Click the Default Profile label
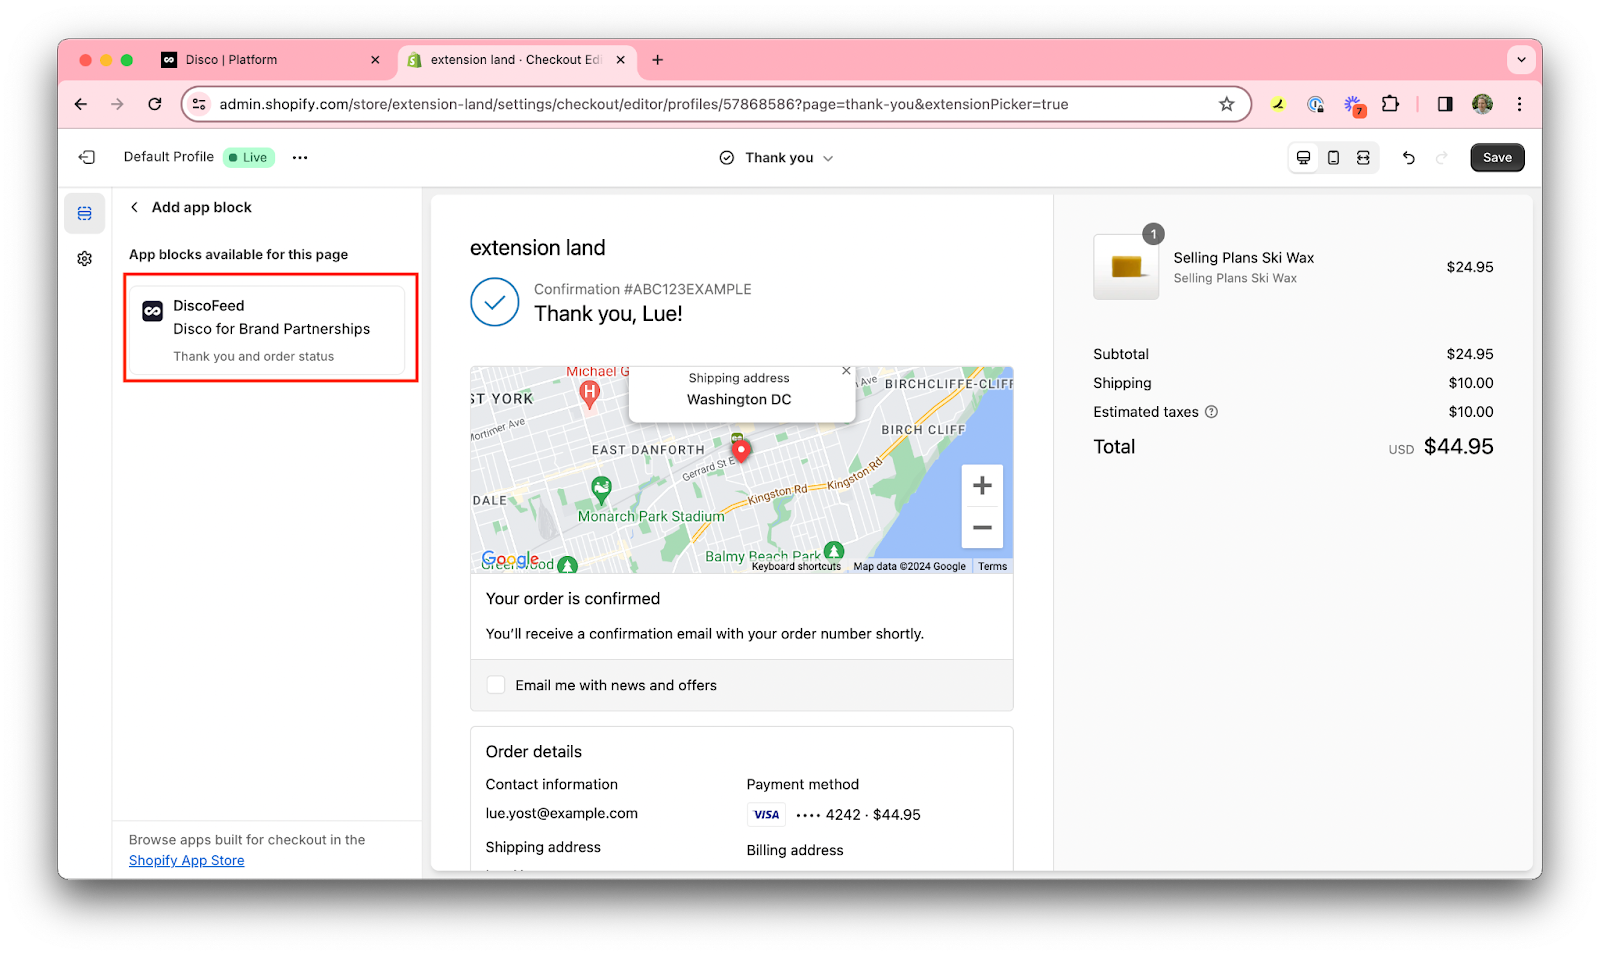Screen dimensions: 1600x955 (168, 157)
